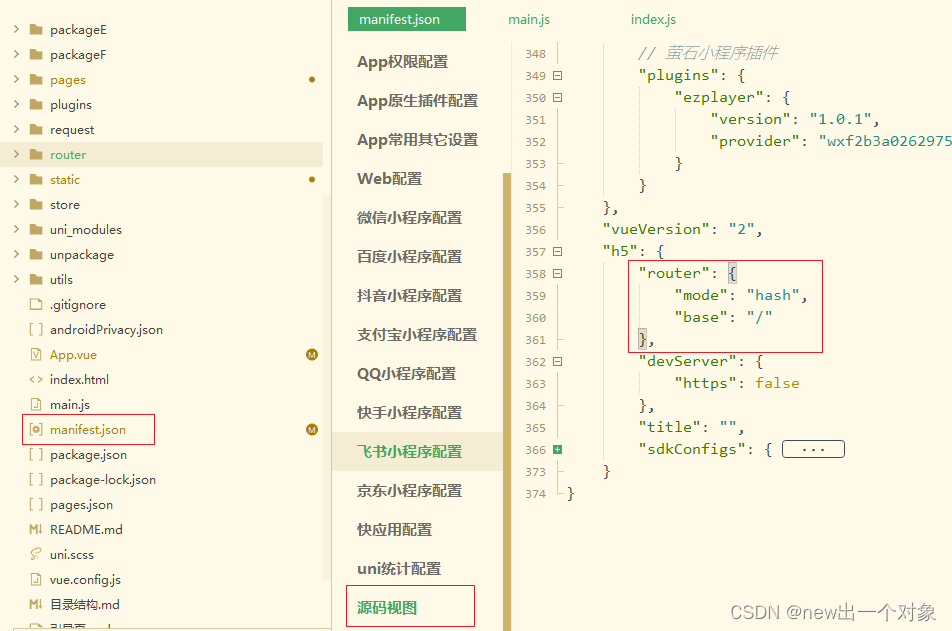This screenshot has height=631, width=952.
Task: Click the JSON brackets icon next to package.json
Action: tap(38, 454)
